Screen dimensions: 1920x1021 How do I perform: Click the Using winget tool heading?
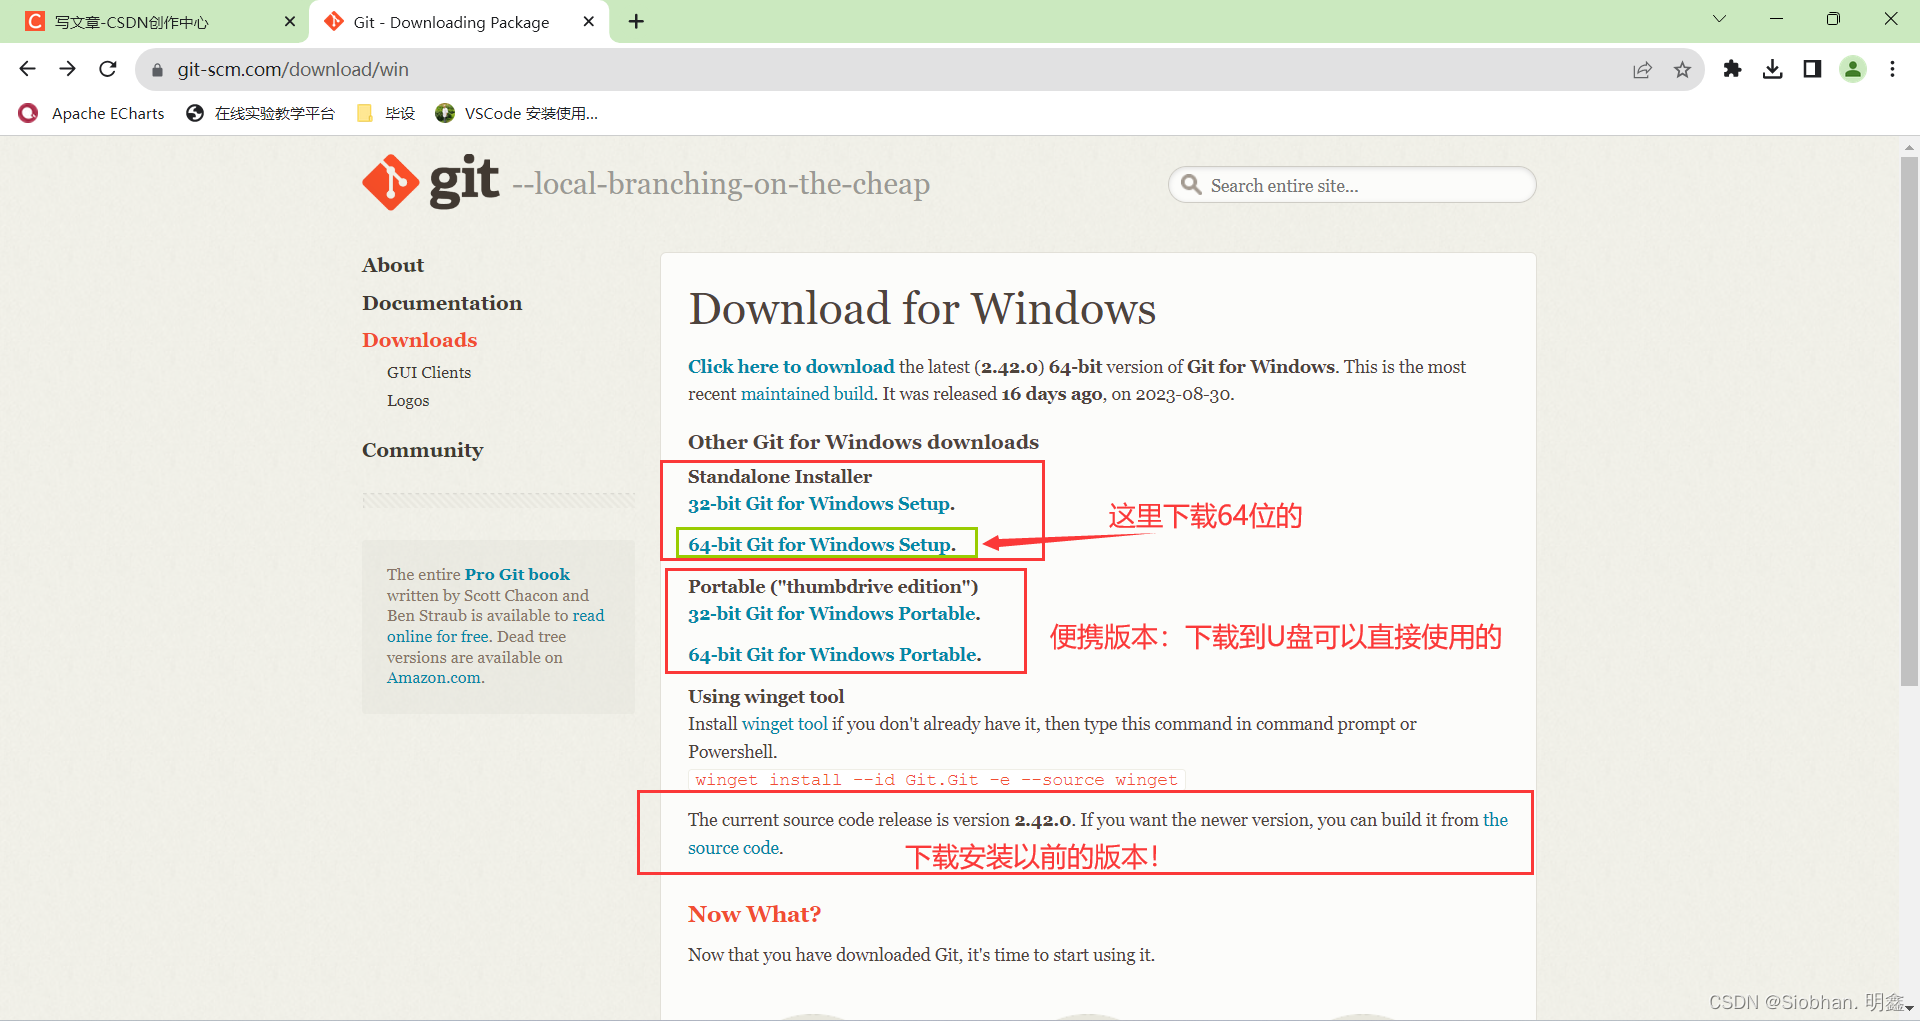tap(766, 697)
